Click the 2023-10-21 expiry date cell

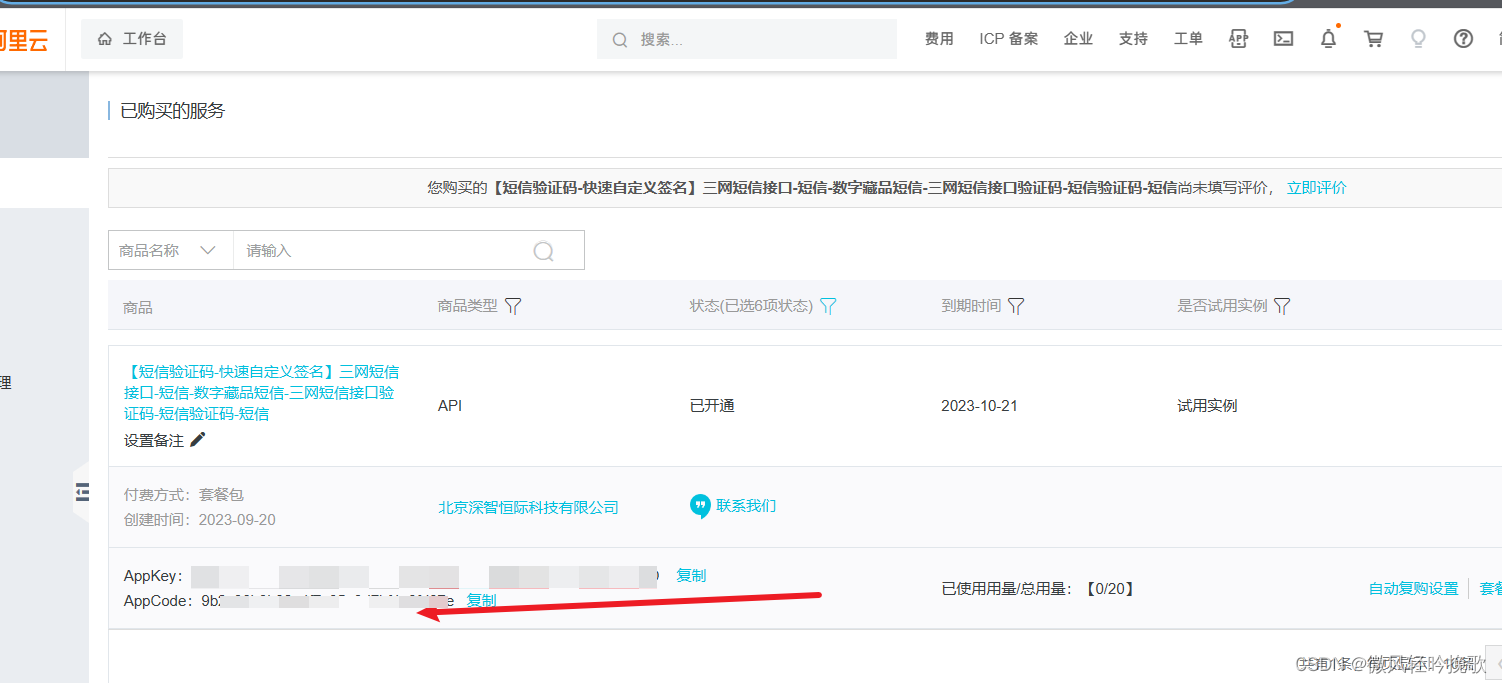click(979, 406)
